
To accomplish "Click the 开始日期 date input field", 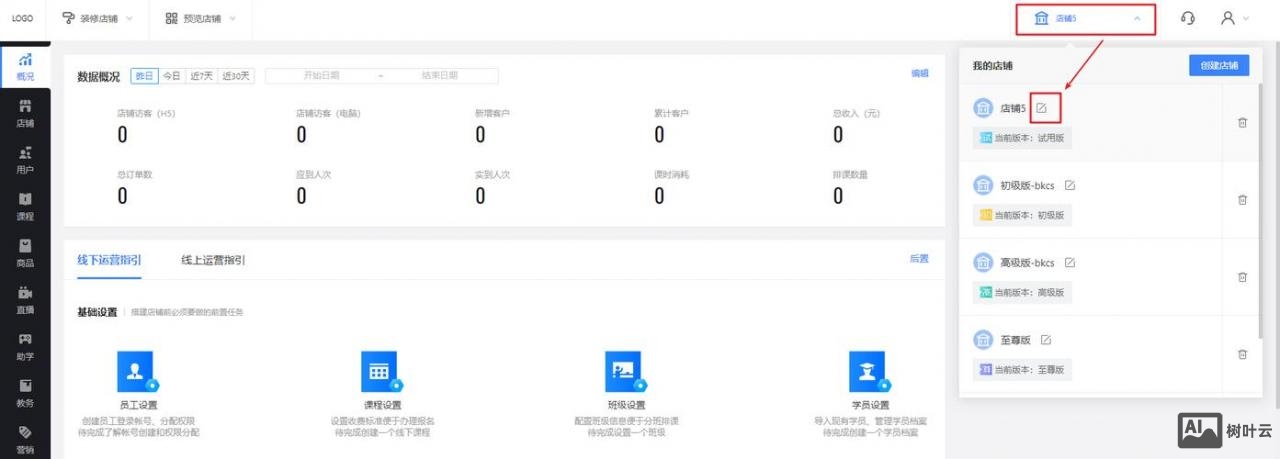I will coord(321,76).
